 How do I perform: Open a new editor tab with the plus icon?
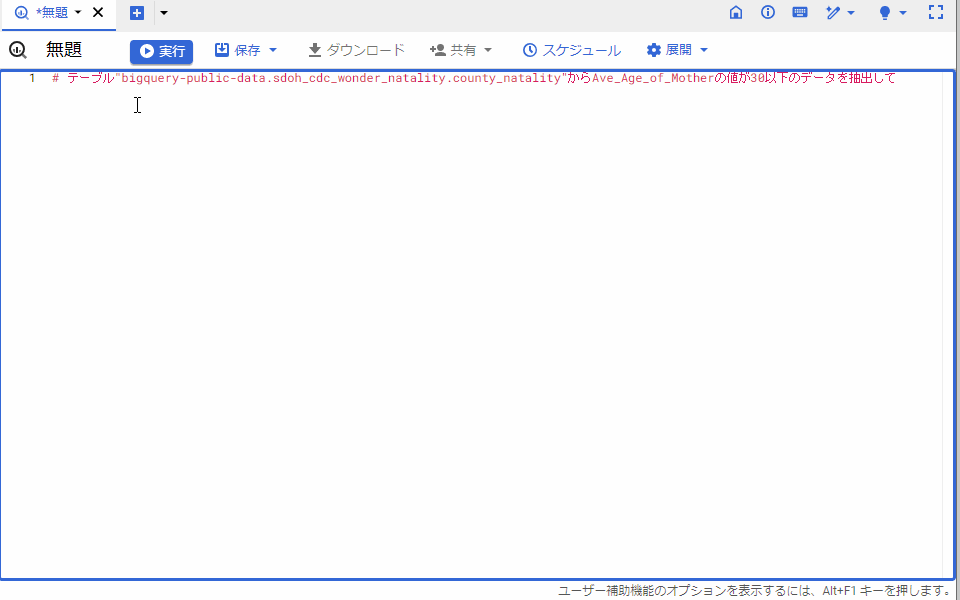(136, 13)
